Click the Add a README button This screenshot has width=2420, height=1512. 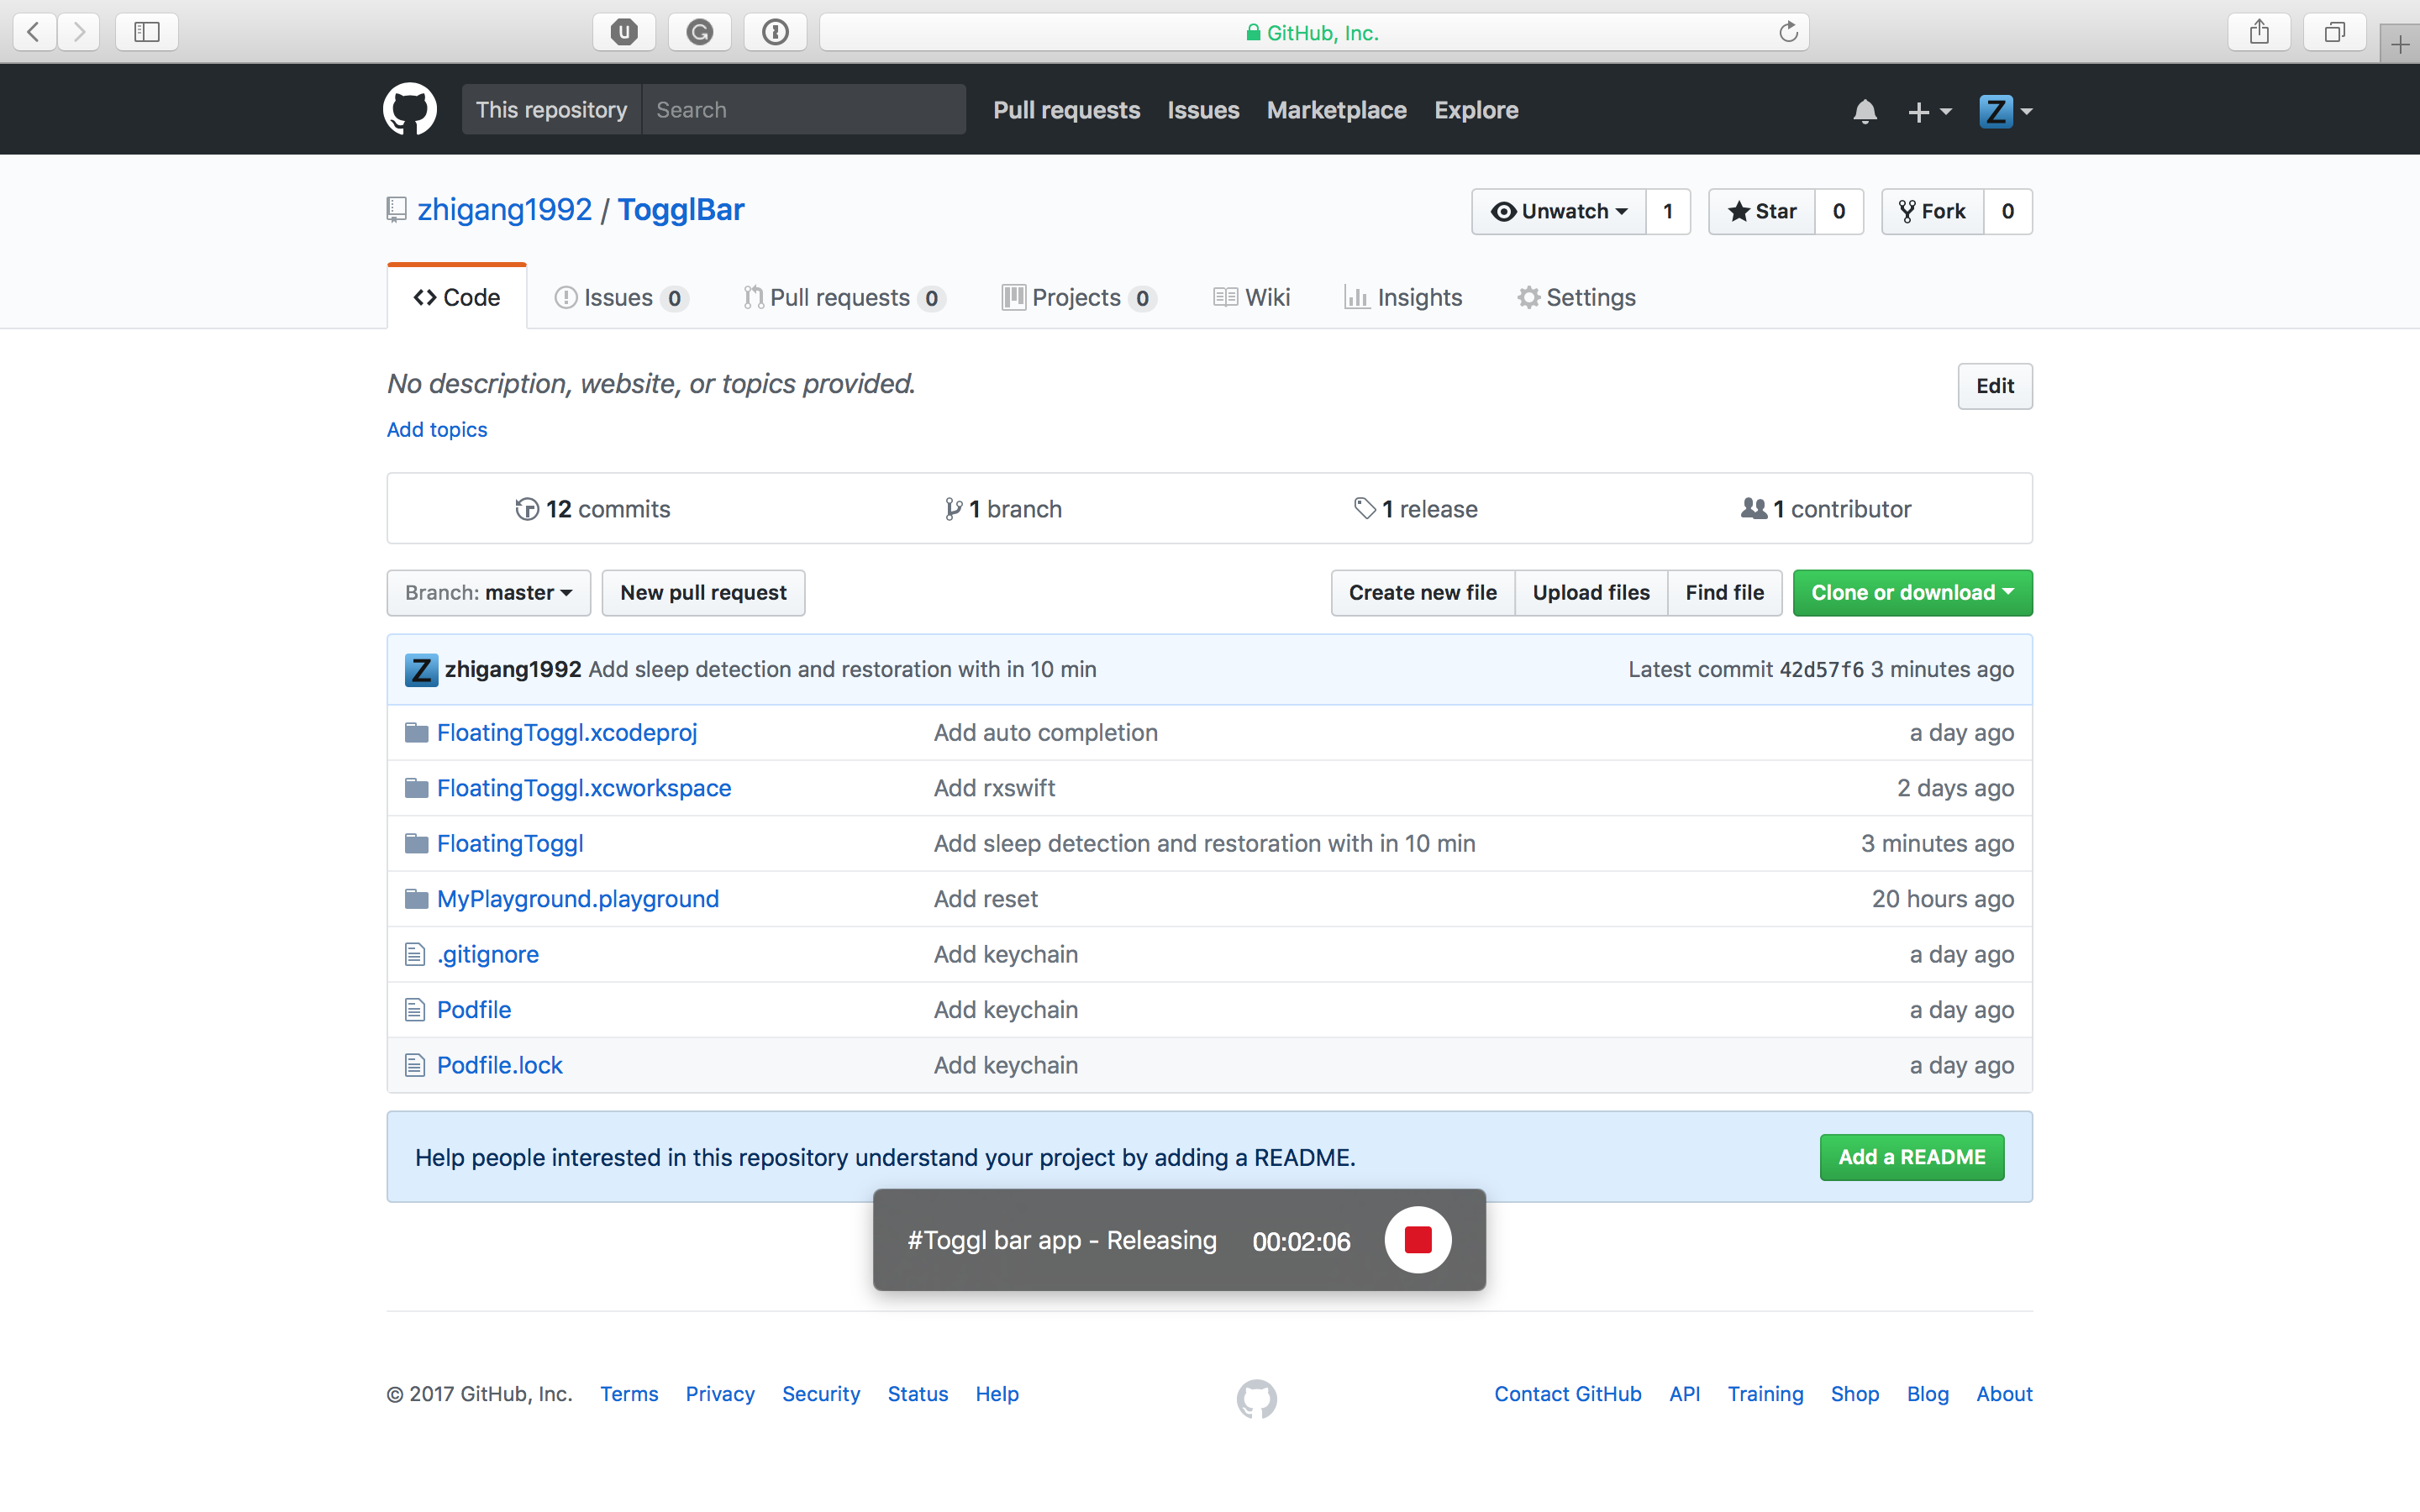tap(1910, 1157)
